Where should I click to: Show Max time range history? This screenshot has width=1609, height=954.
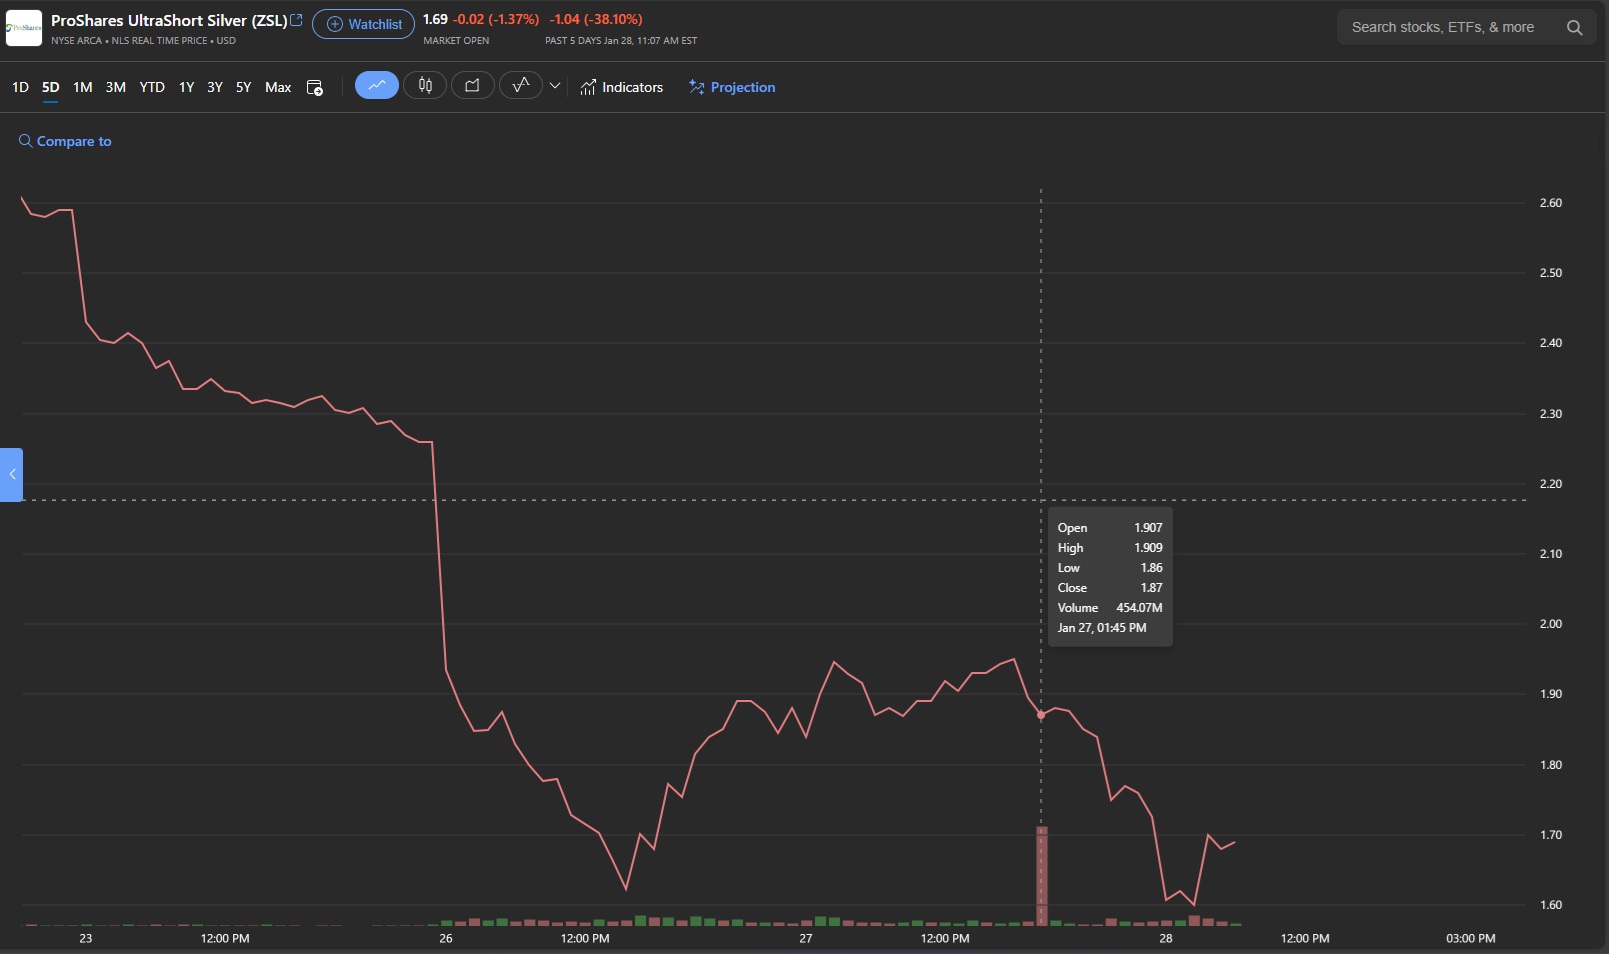pos(278,88)
